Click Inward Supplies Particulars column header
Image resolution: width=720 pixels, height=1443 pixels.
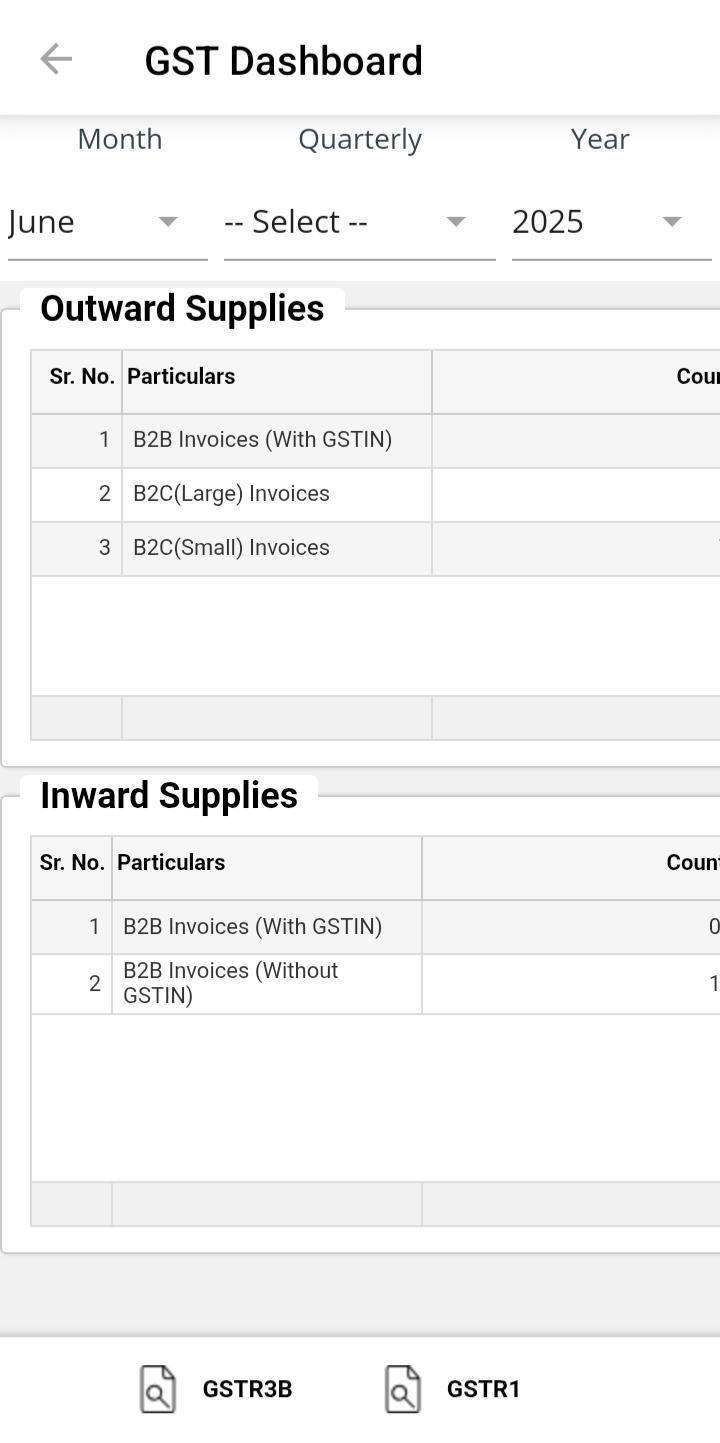pyautogui.click(x=171, y=863)
